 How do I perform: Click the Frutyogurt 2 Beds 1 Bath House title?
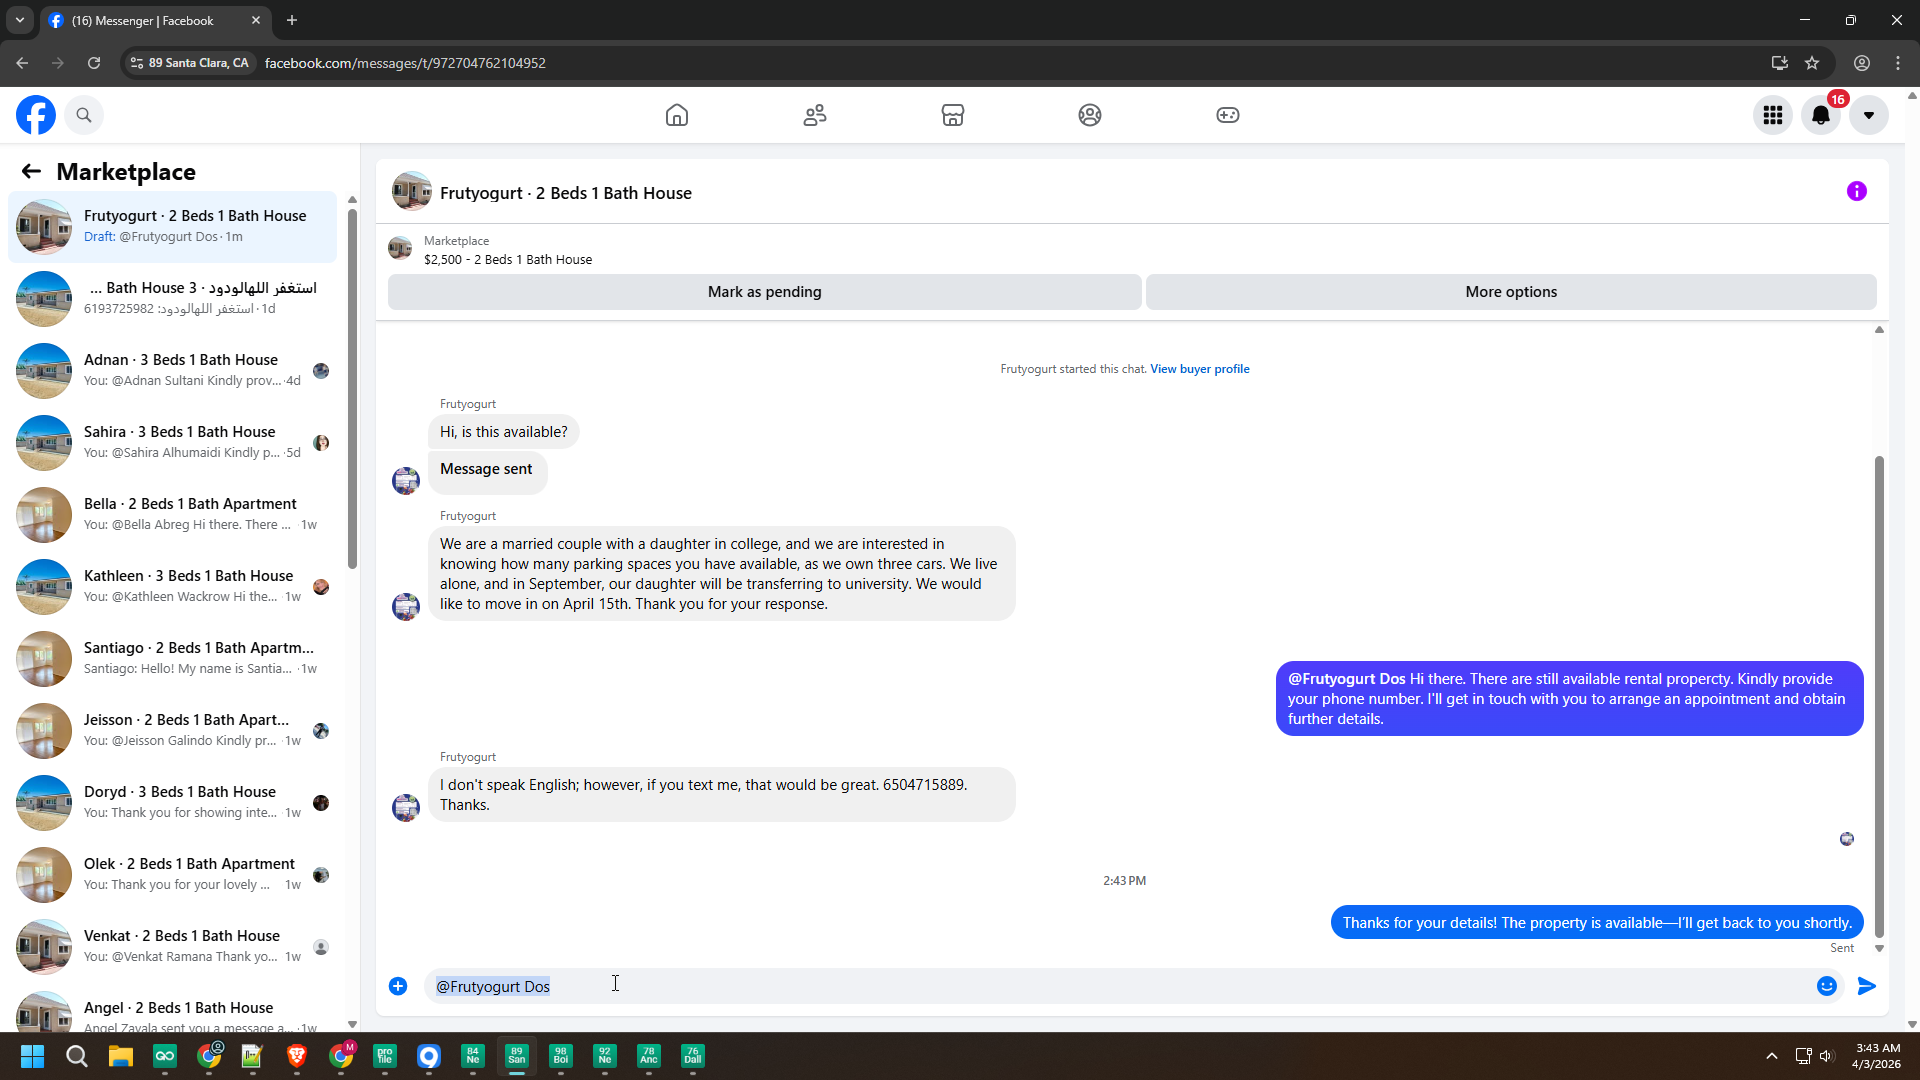tap(566, 193)
